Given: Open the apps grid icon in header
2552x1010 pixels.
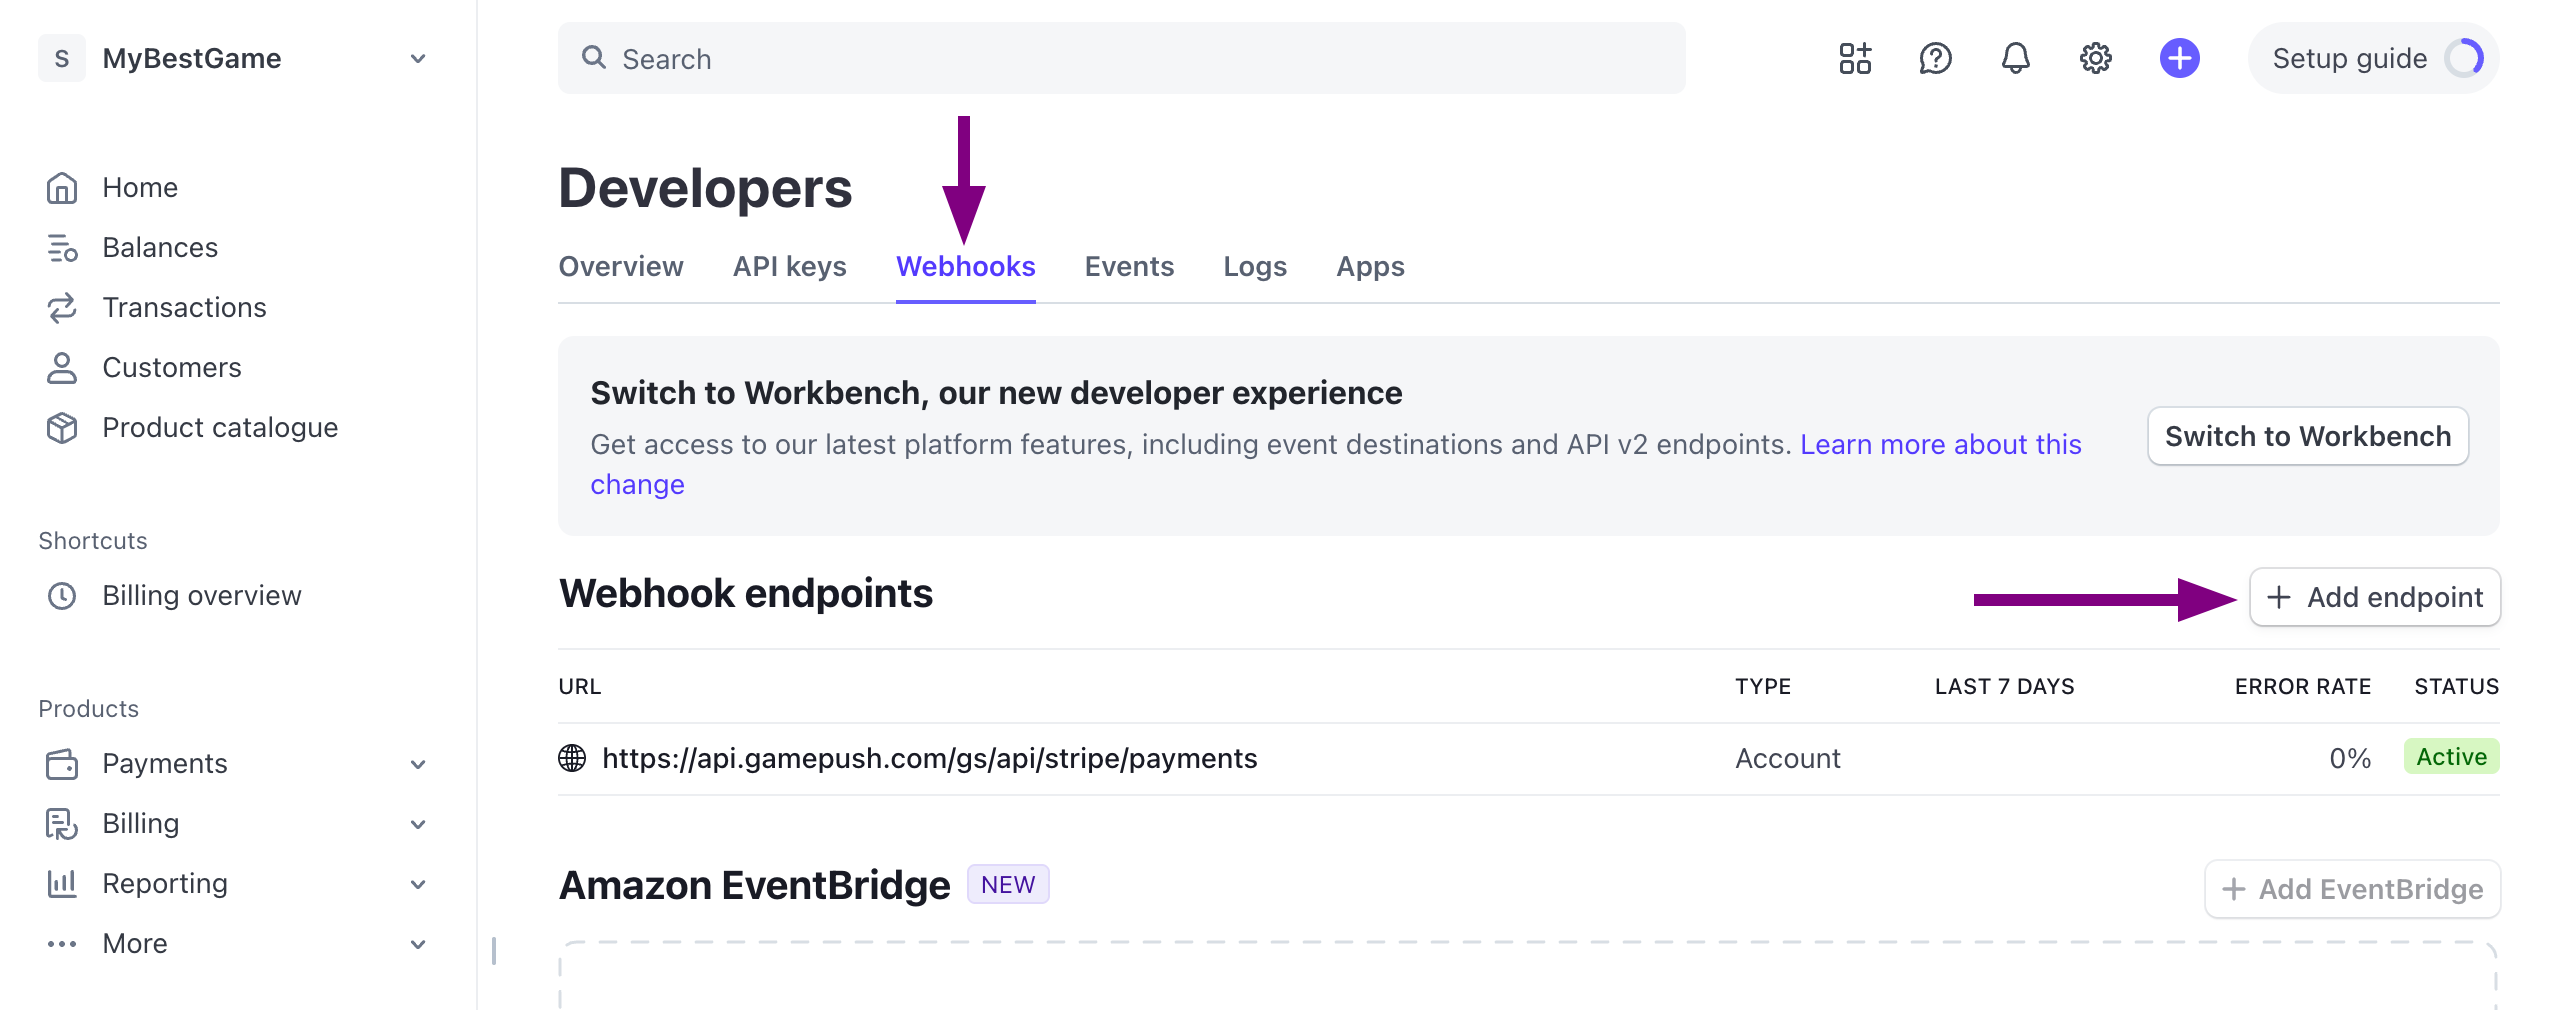Looking at the screenshot, I should pyautogui.click(x=1855, y=58).
